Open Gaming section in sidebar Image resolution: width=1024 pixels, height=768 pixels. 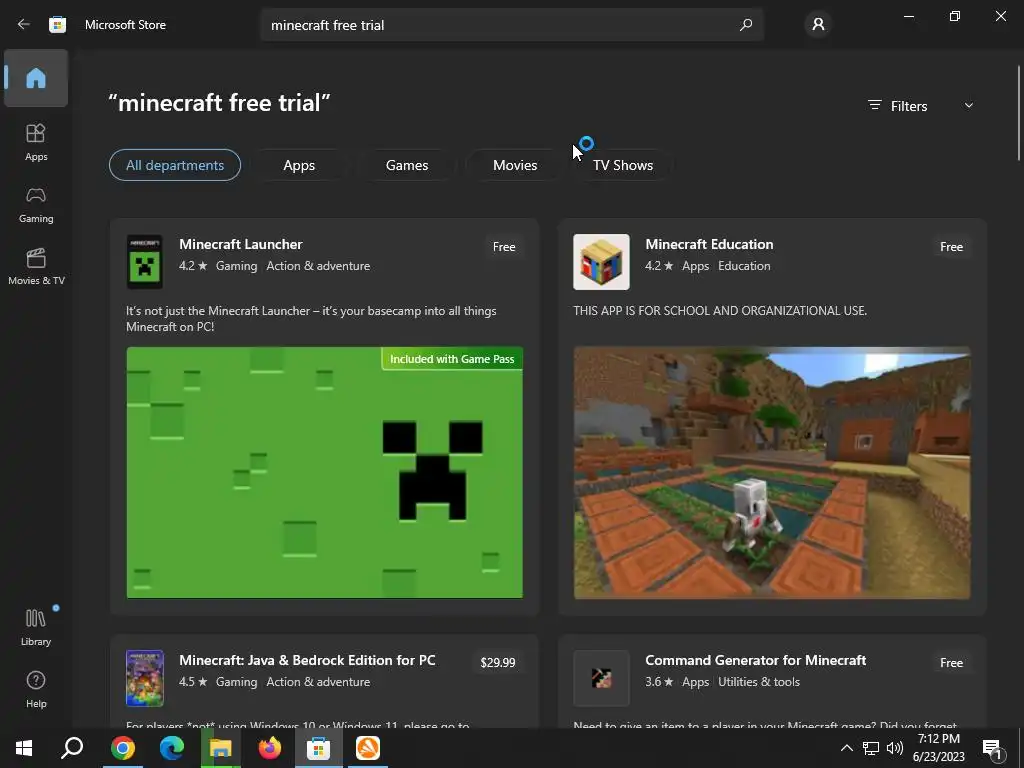coord(36,204)
